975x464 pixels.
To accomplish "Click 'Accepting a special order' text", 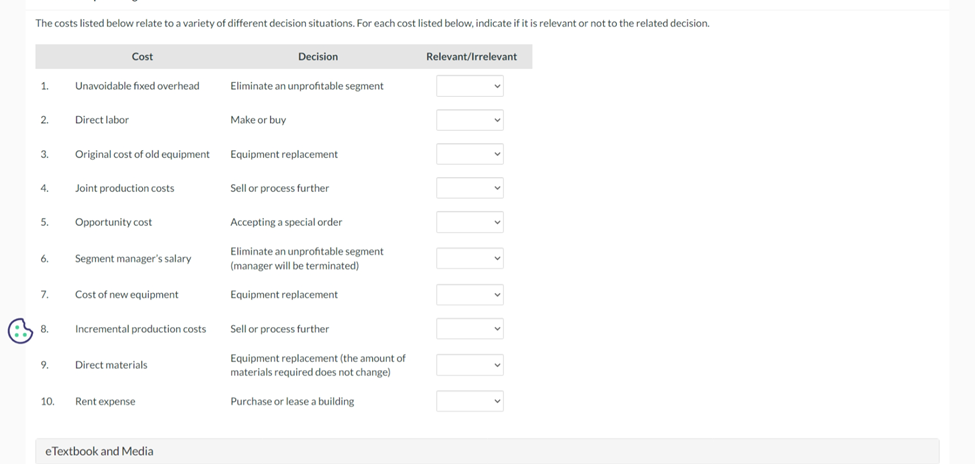I will (x=286, y=222).
